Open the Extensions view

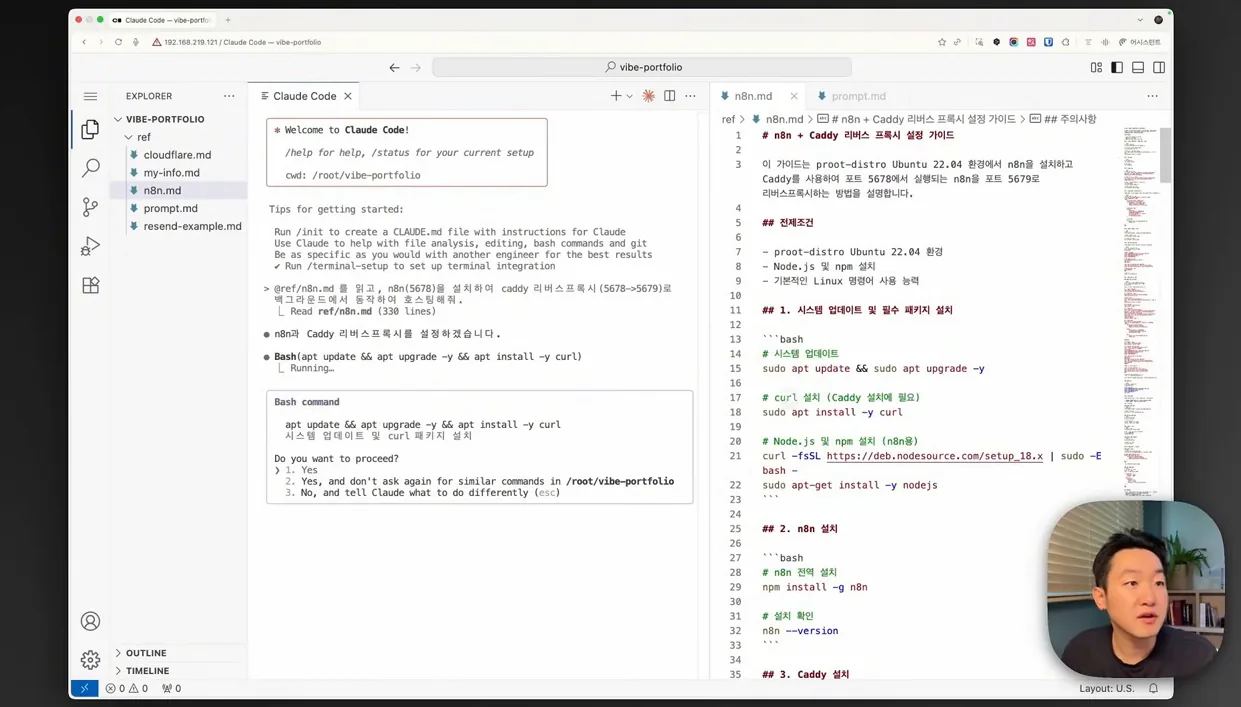pos(90,285)
